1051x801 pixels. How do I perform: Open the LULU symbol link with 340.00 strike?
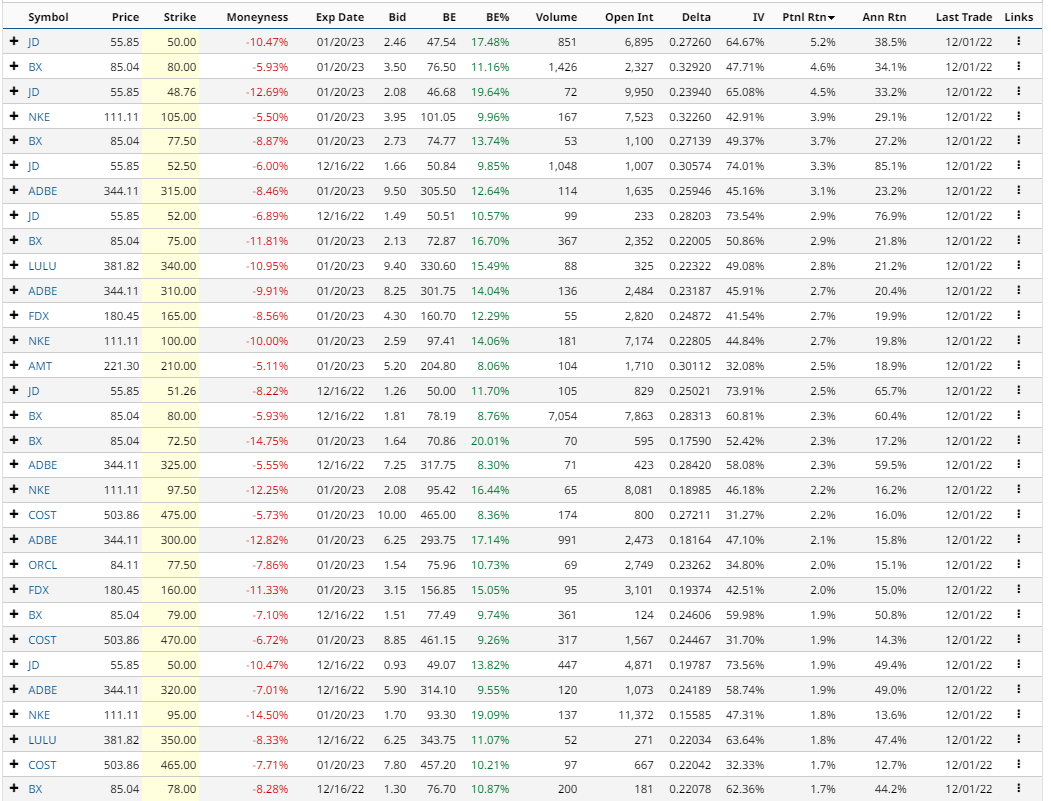42,266
